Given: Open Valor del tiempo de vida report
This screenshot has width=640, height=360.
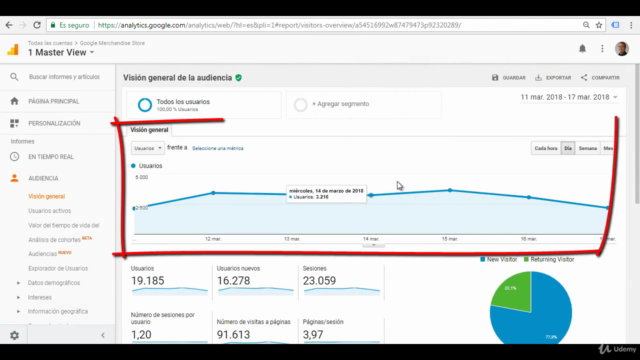Looking at the screenshot, I should [x=64, y=225].
